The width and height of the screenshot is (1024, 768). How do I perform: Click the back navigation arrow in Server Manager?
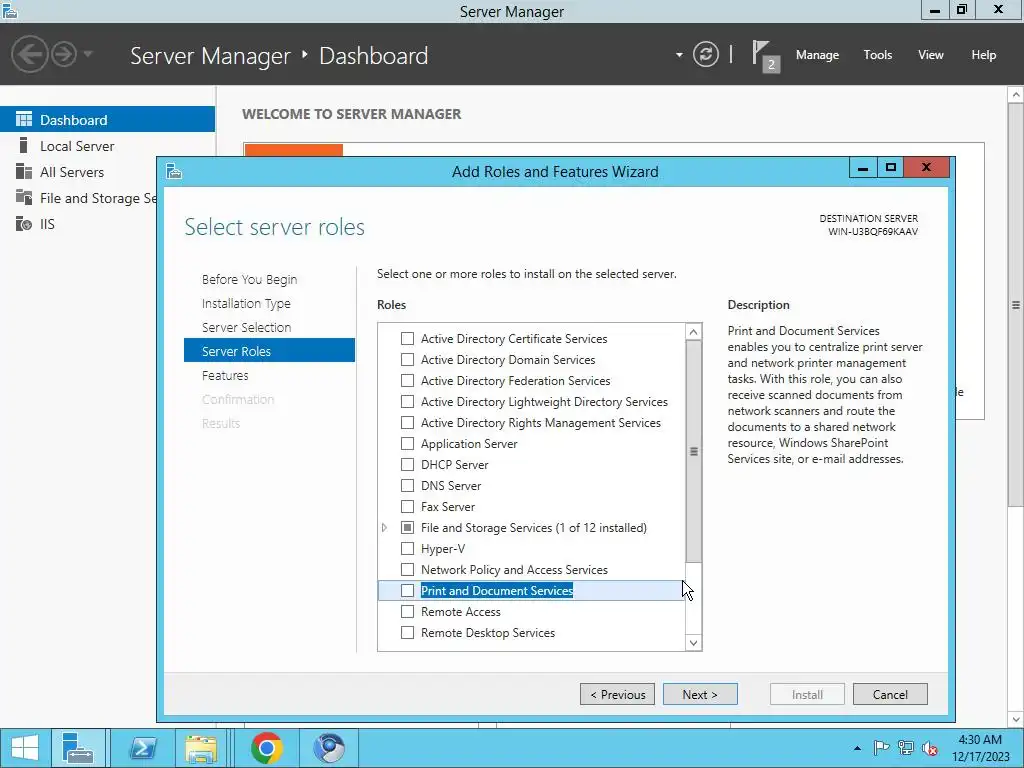tap(29, 54)
